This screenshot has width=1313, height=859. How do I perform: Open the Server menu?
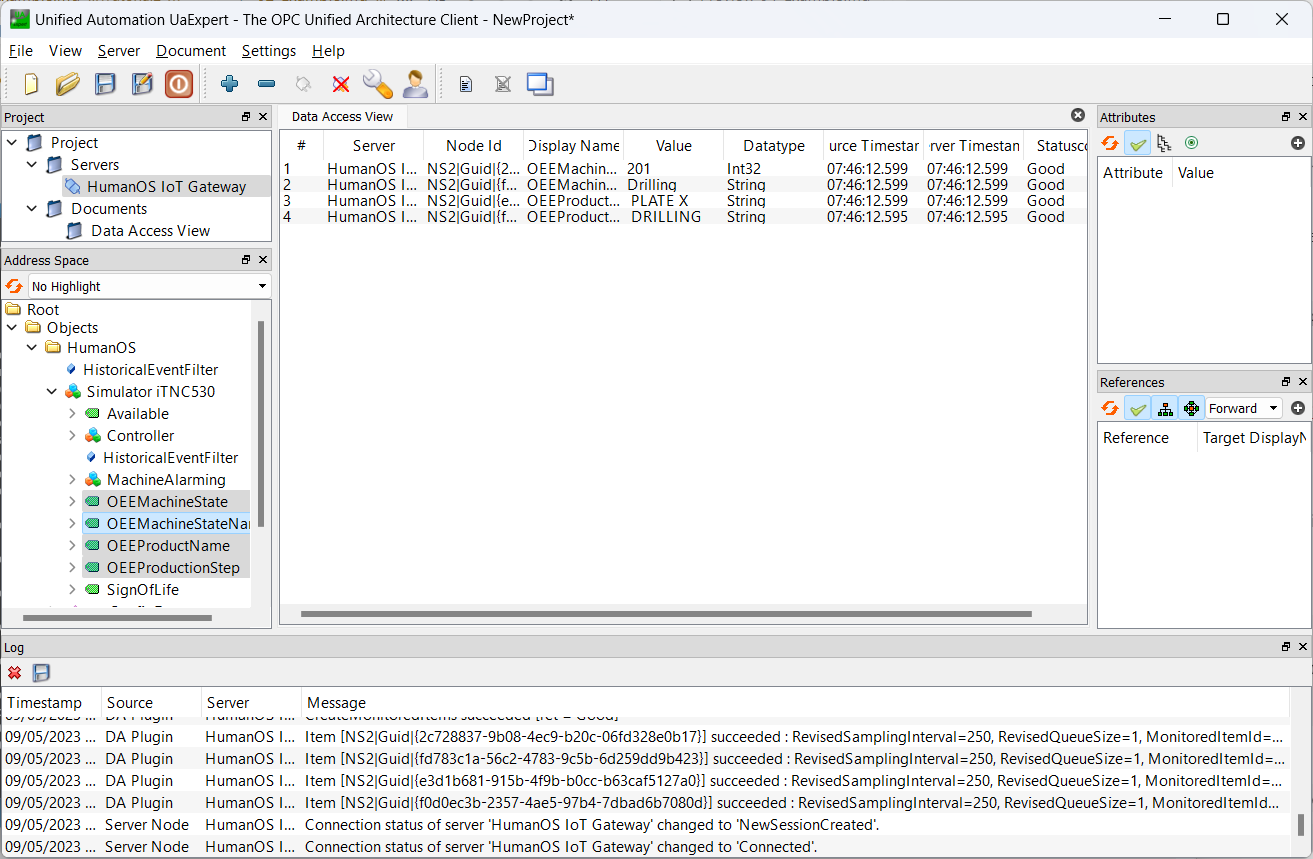click(119, 51)
